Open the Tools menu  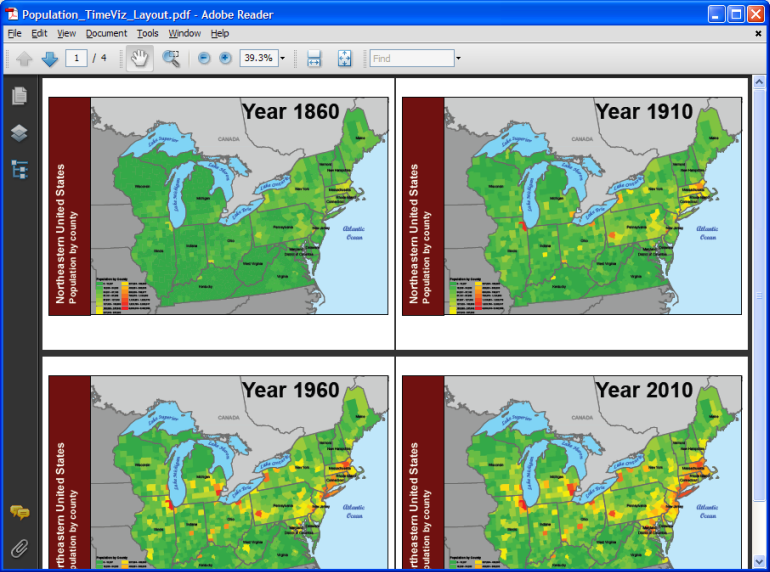tap(147, 33)
